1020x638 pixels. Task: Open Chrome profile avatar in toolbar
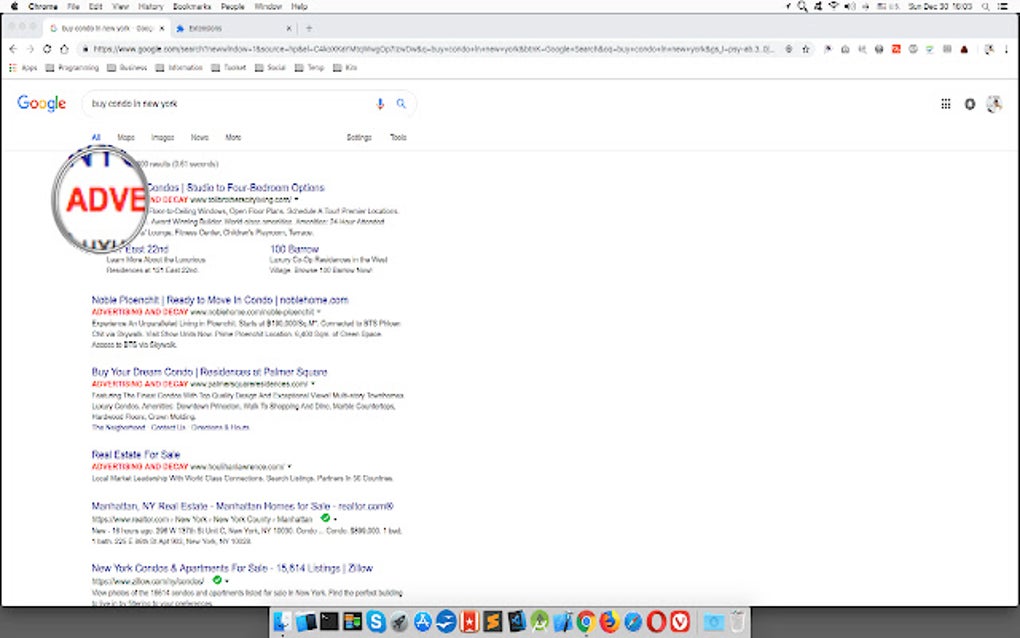coord(989,49)
